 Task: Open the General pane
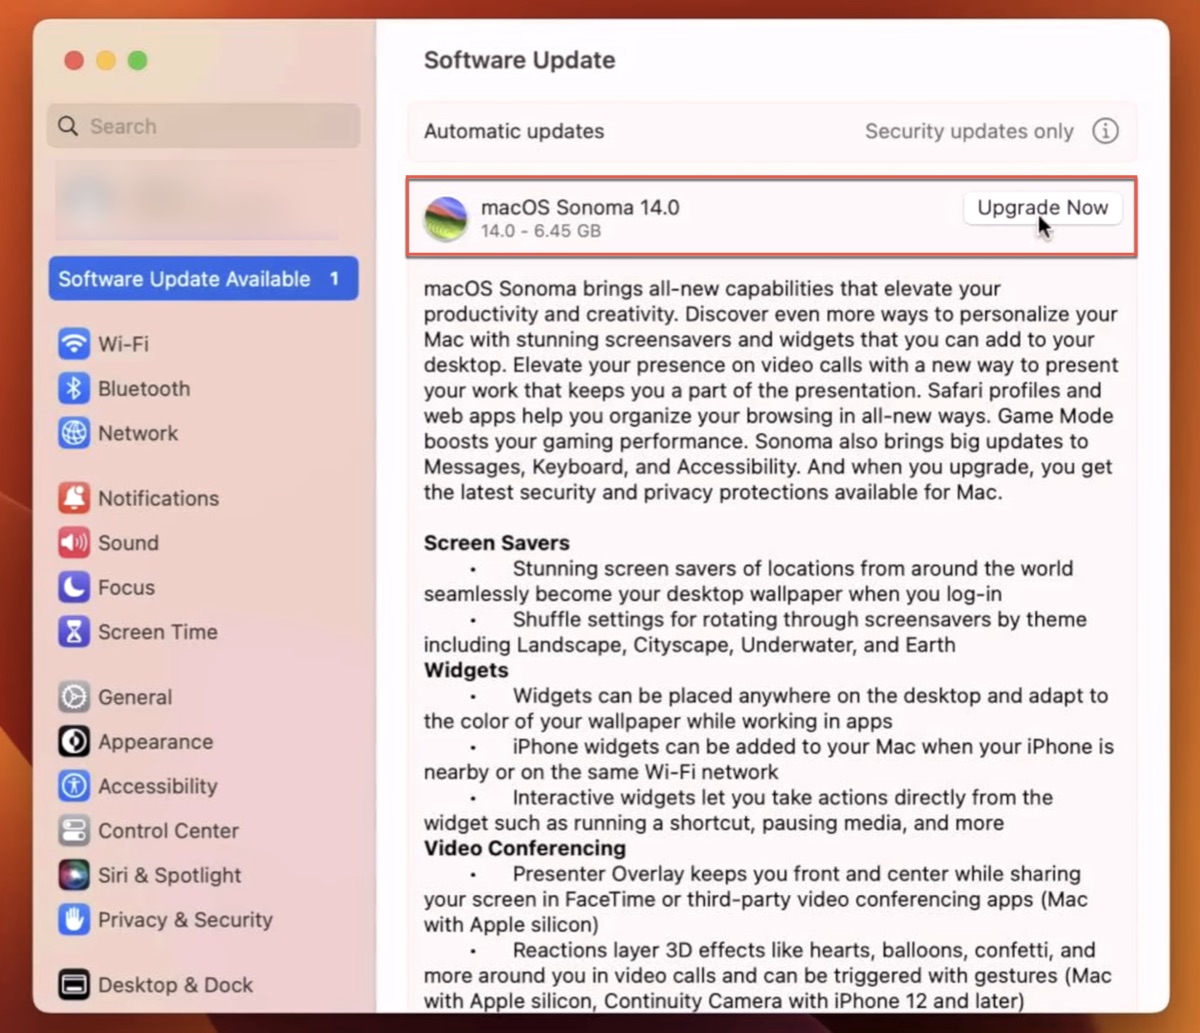(203, 697)
